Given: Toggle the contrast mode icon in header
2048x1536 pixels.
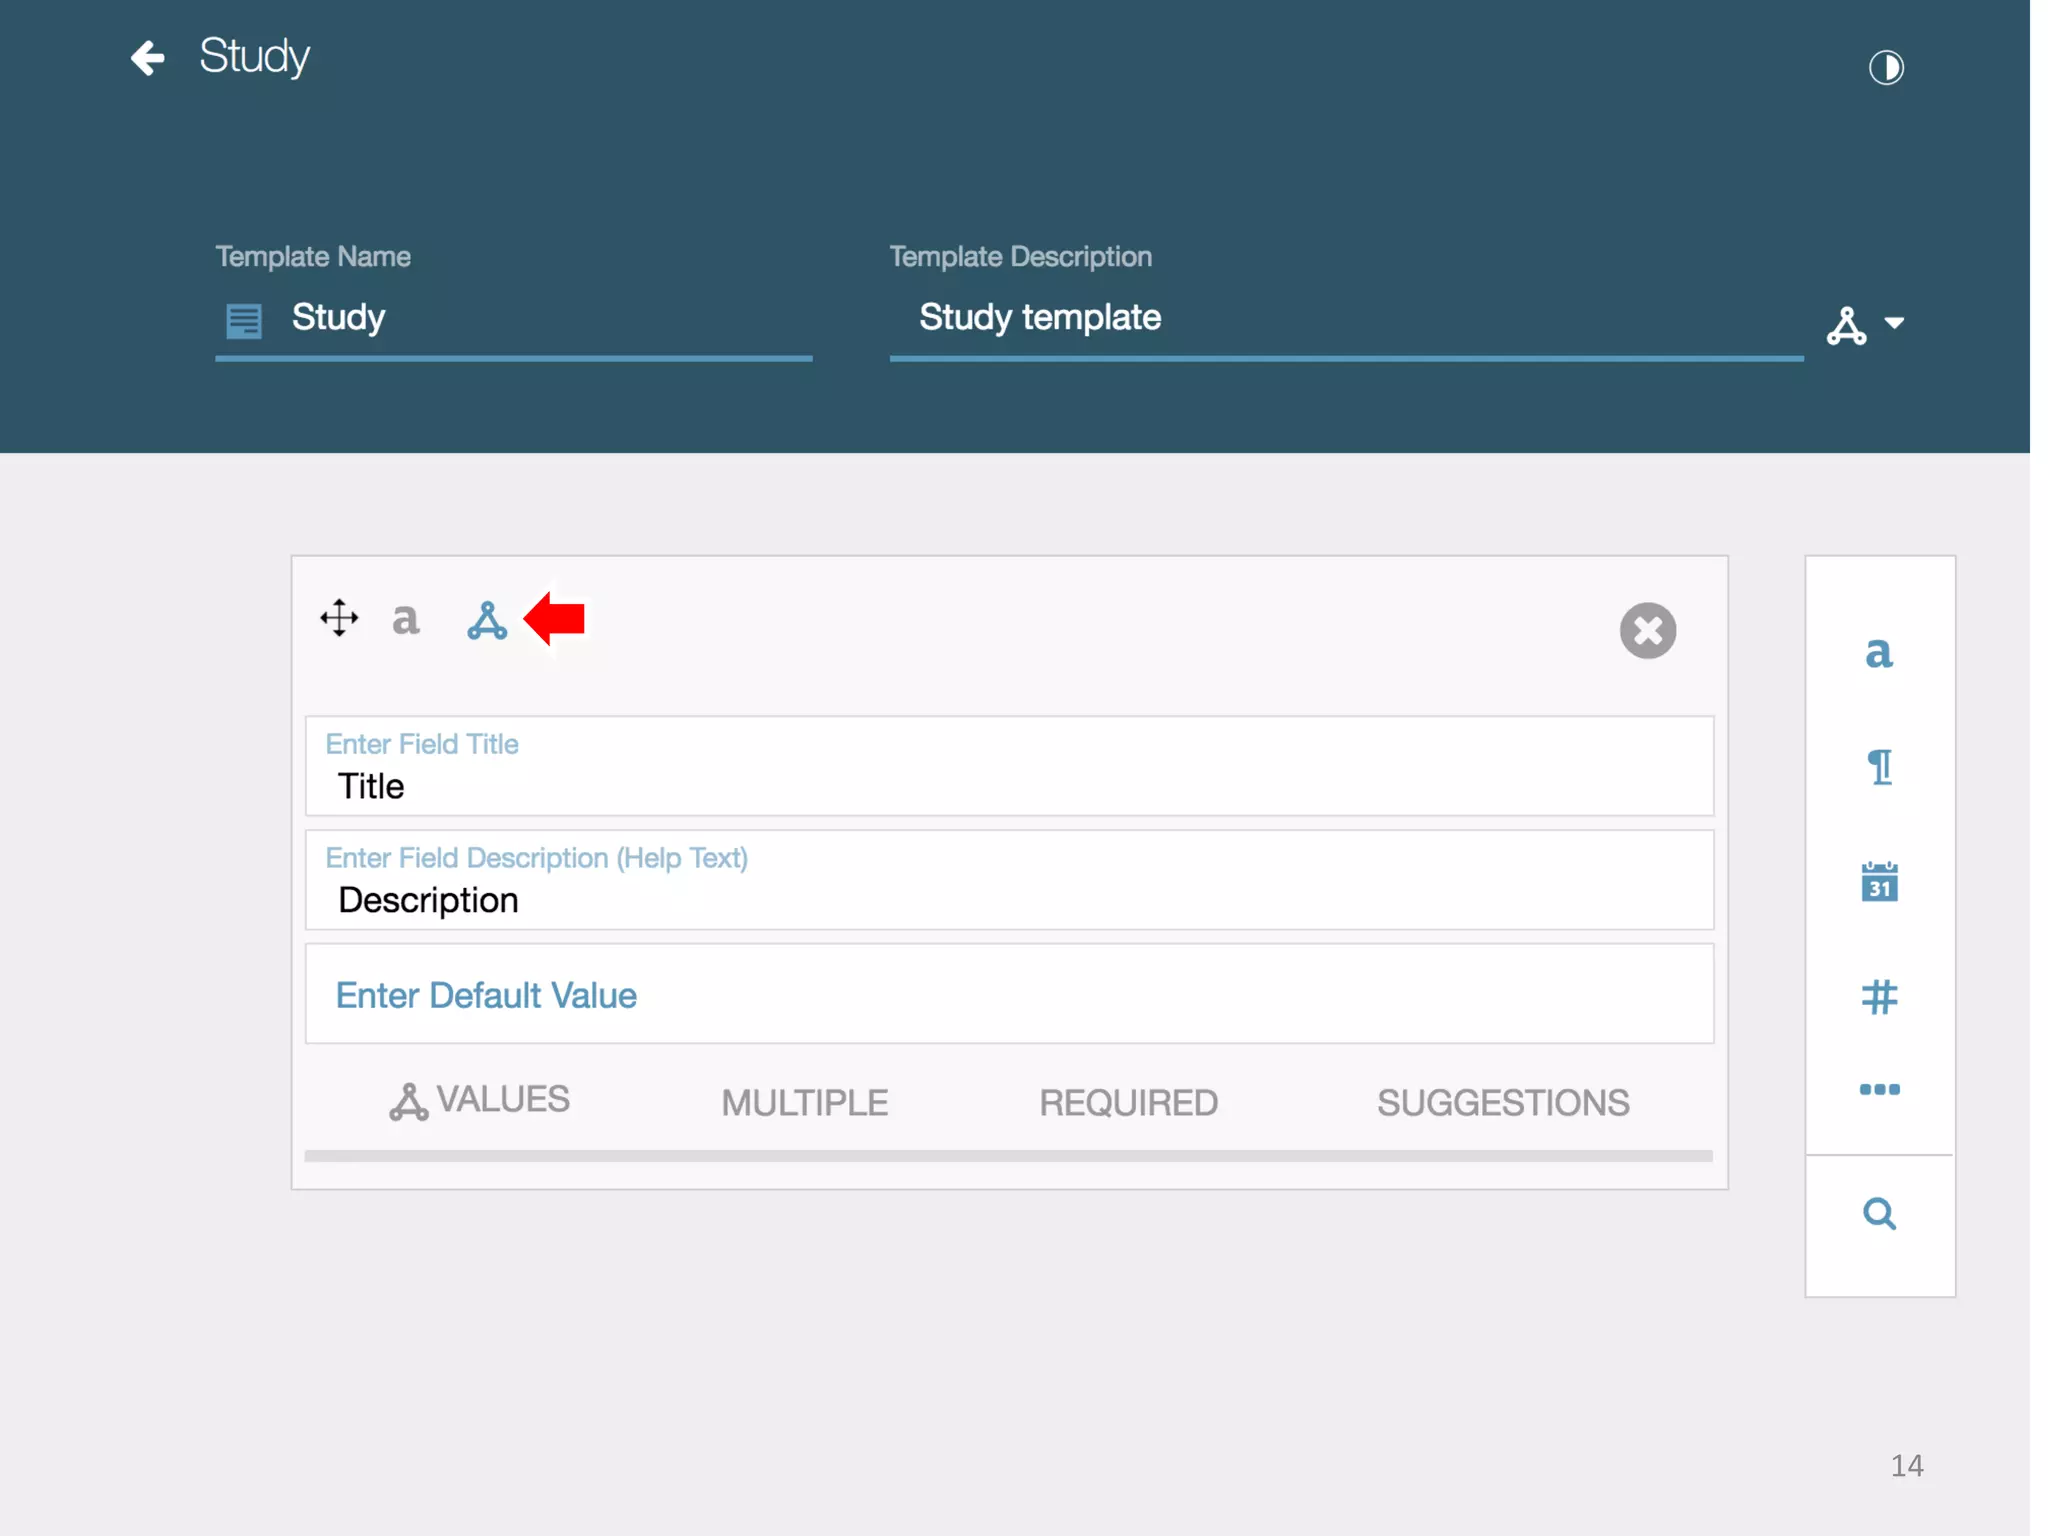Looking at the screenshot, I should click(1885, 68).
